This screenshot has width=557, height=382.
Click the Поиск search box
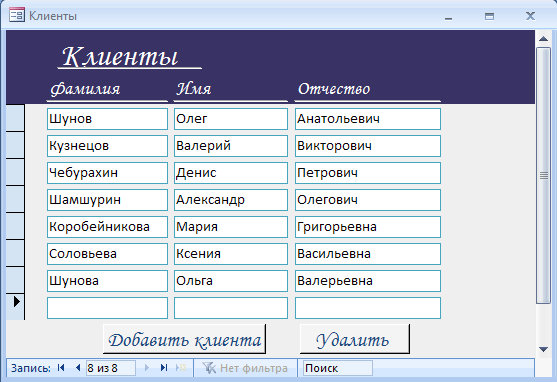click(337, 368)
